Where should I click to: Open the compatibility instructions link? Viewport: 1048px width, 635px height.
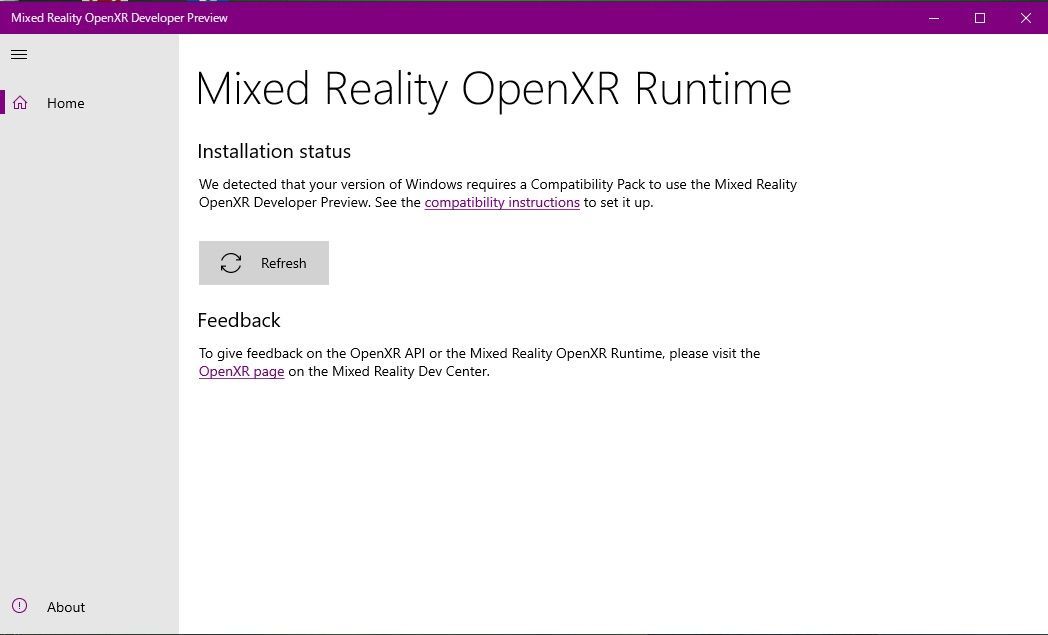click(502, 202)
